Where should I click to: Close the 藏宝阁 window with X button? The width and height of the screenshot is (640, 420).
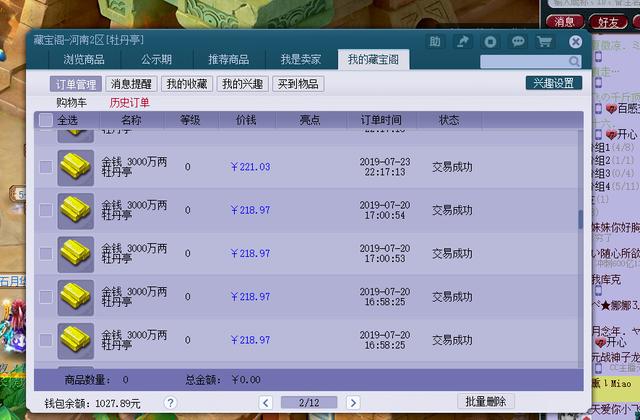point(576,42)
